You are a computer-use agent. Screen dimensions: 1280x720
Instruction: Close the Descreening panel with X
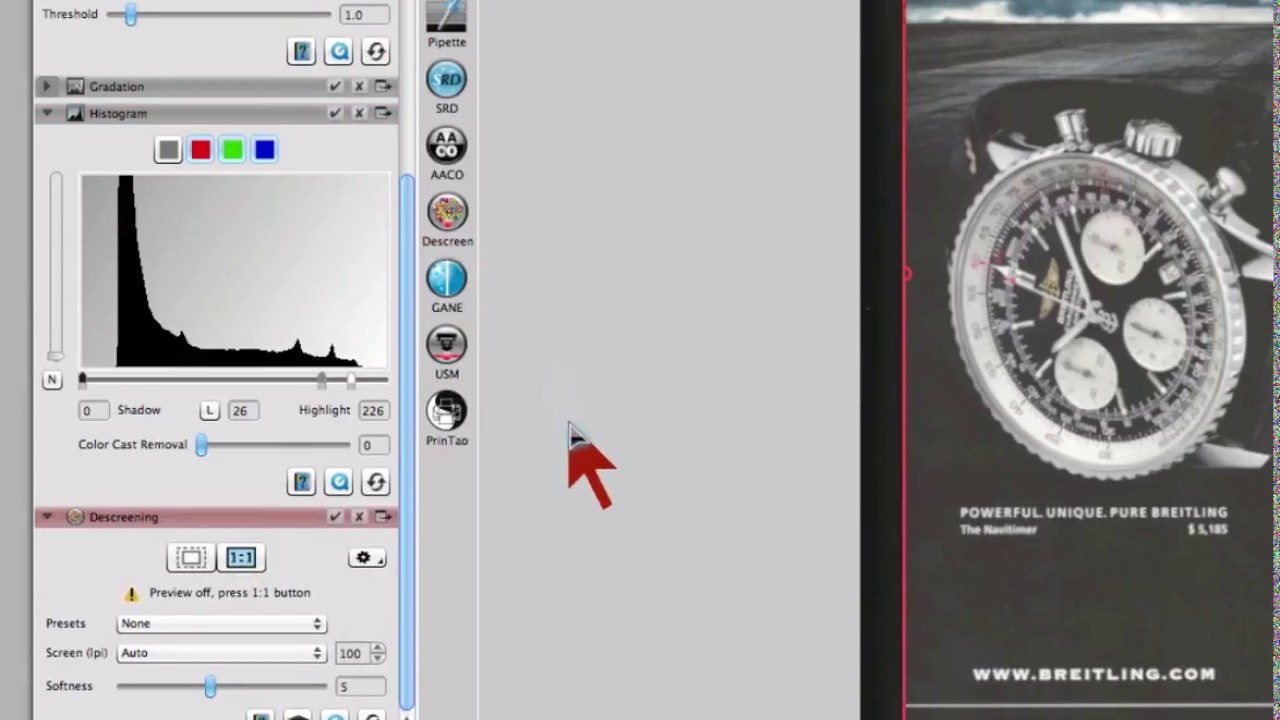(359, 517)
